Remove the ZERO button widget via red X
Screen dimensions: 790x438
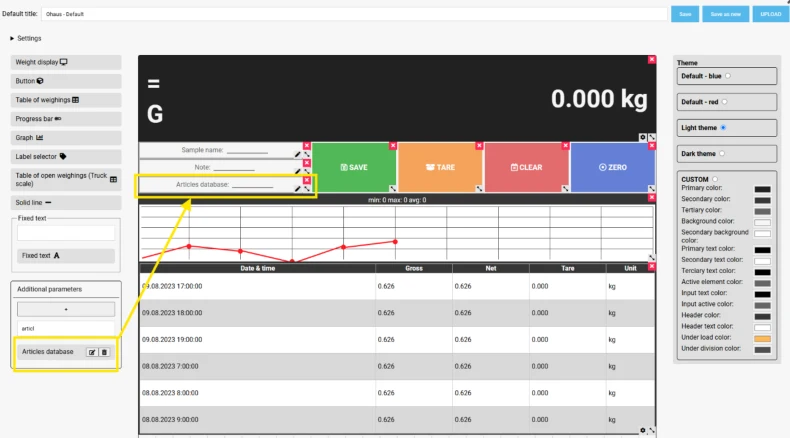click(651, 146)
